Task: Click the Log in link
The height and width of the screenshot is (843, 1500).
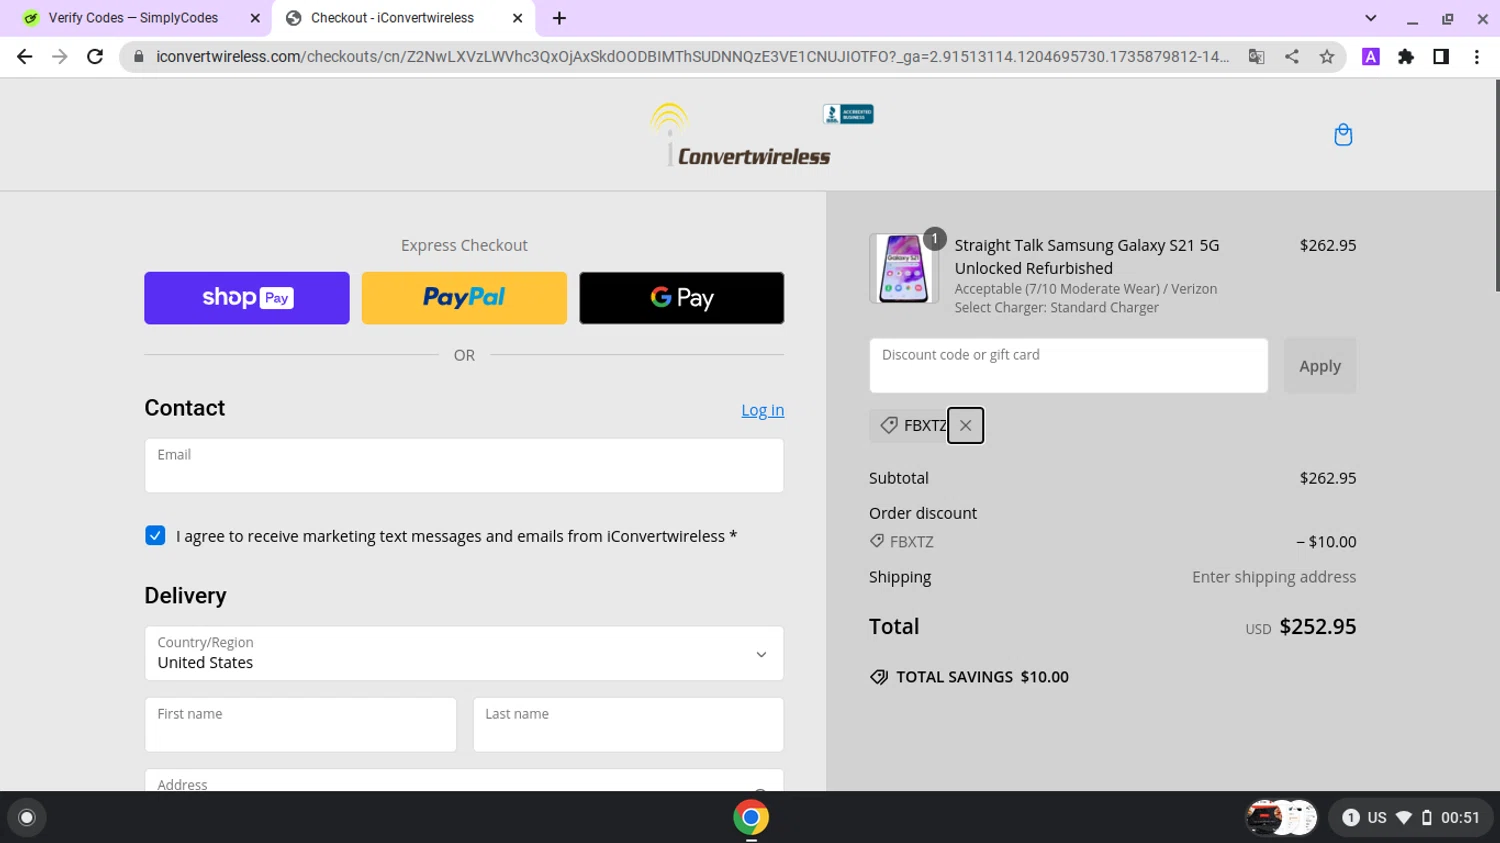Action: coord(762,410)
